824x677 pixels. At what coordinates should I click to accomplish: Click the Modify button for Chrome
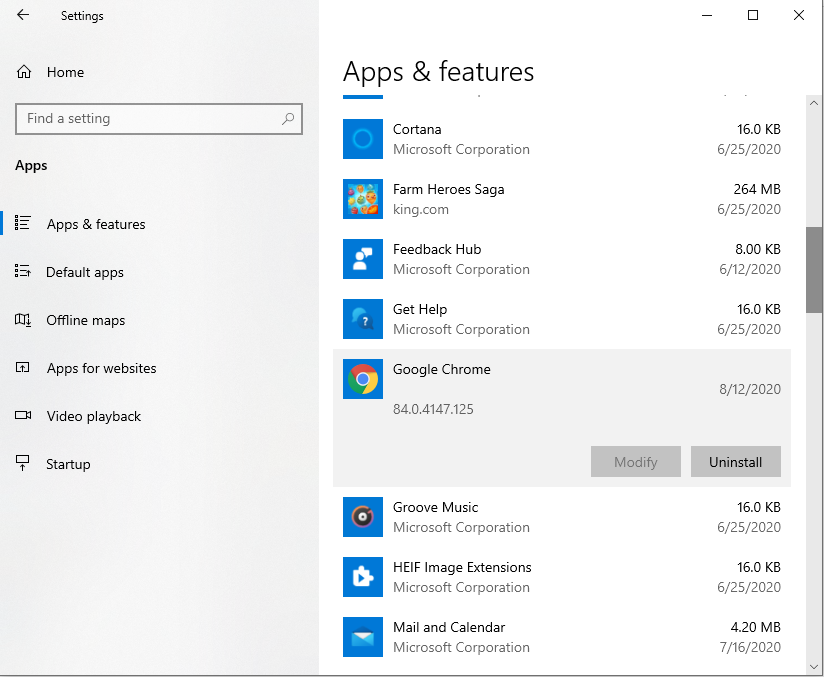(x=636, y=461)
